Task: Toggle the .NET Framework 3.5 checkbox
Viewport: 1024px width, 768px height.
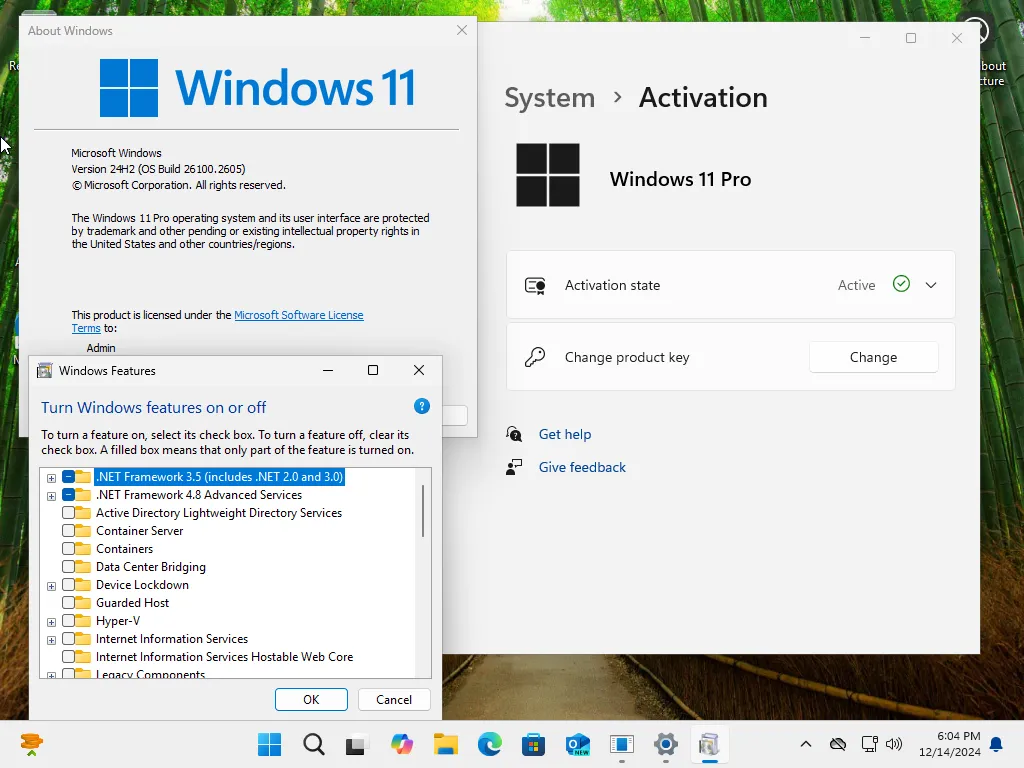Action: 68,477
